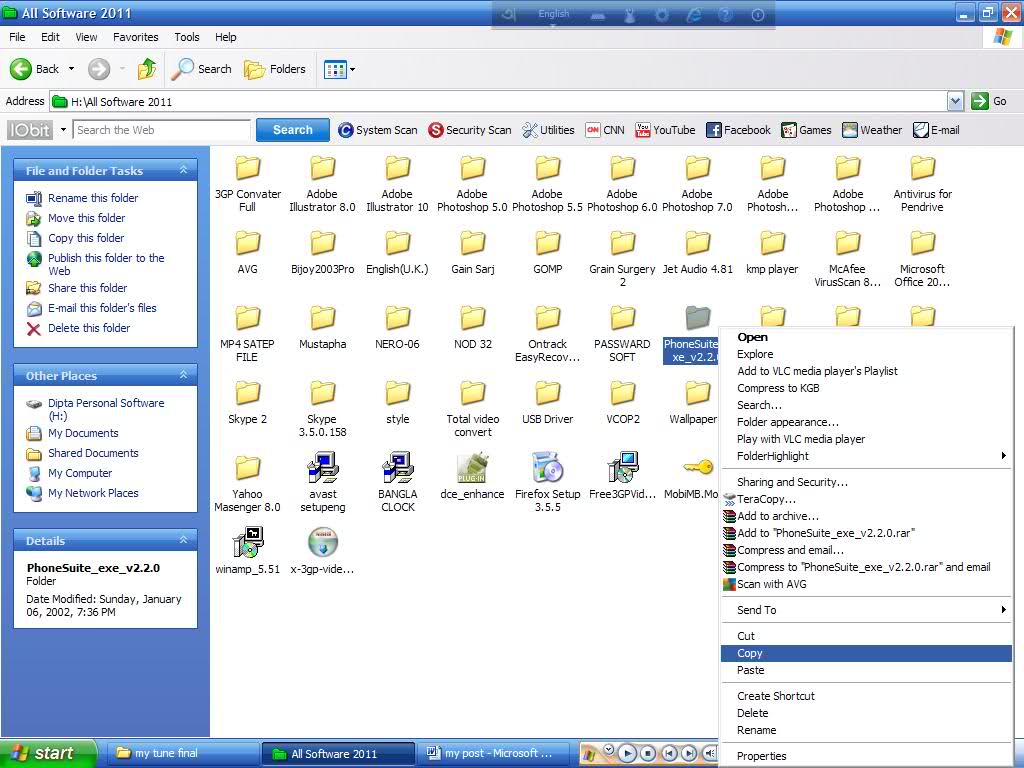
Task: Open the Tools menu
Action: coord(187,37)
